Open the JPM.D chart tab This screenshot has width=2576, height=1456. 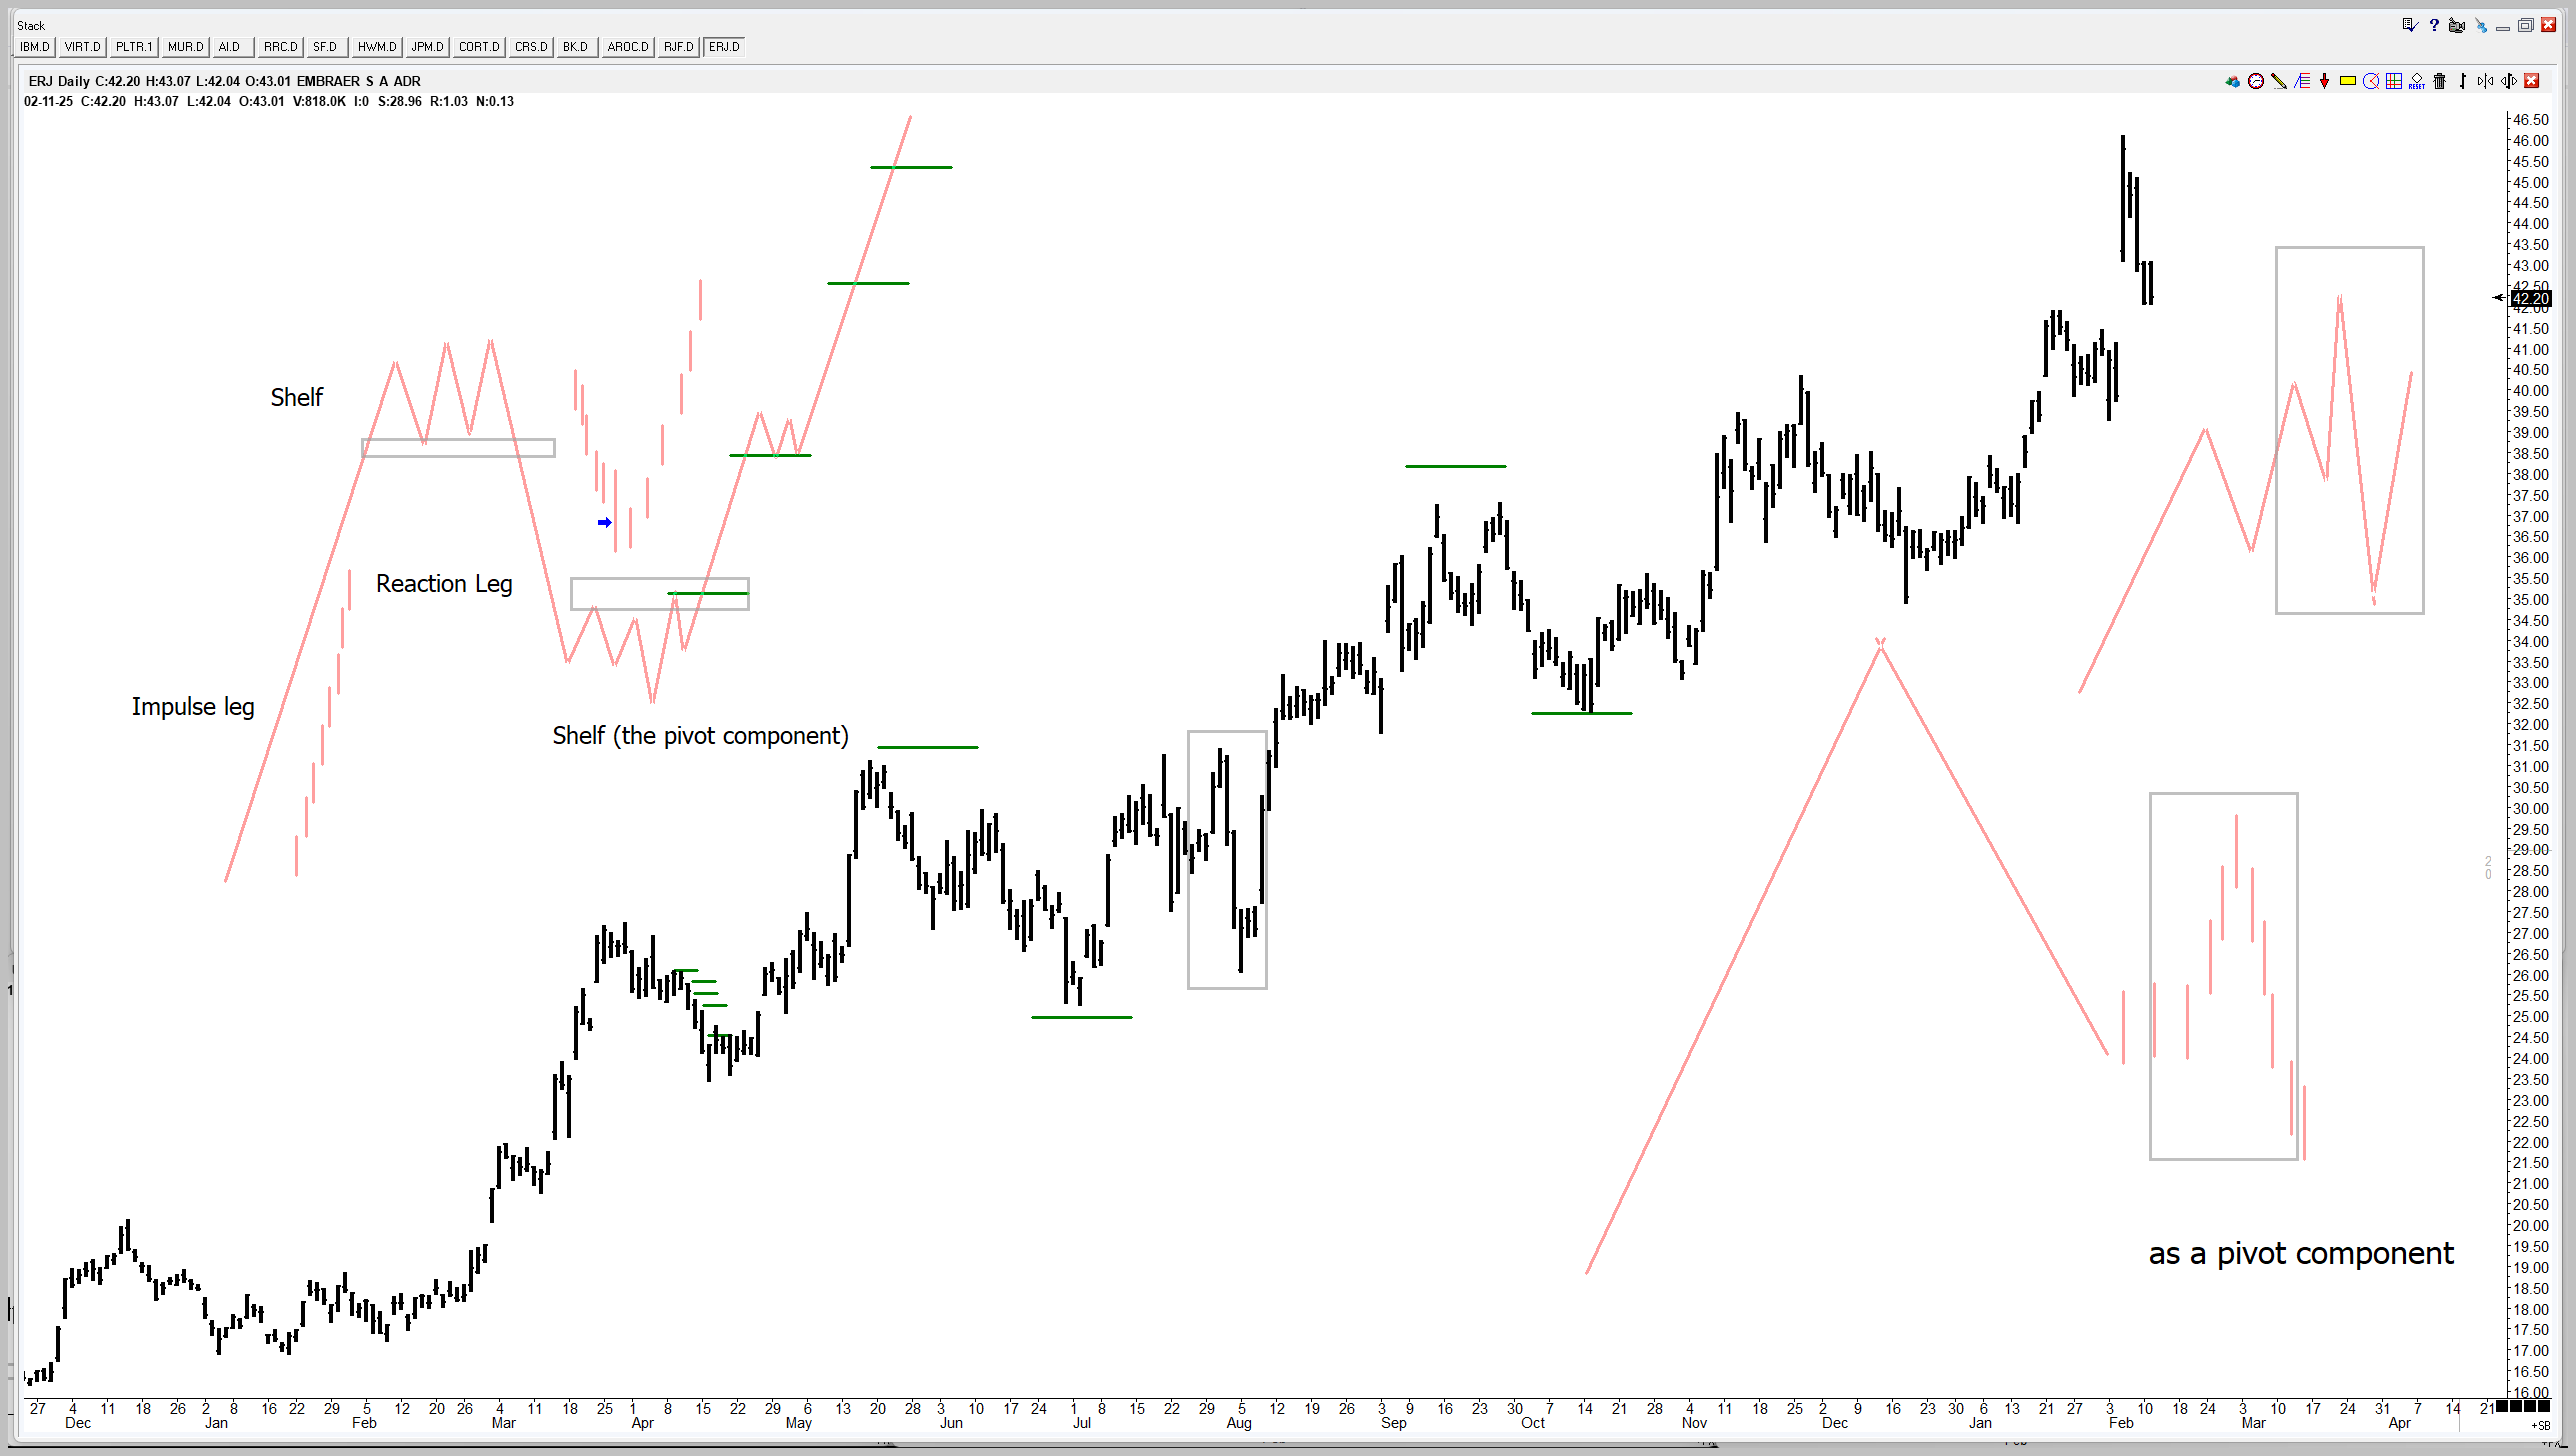pos(428,47)
